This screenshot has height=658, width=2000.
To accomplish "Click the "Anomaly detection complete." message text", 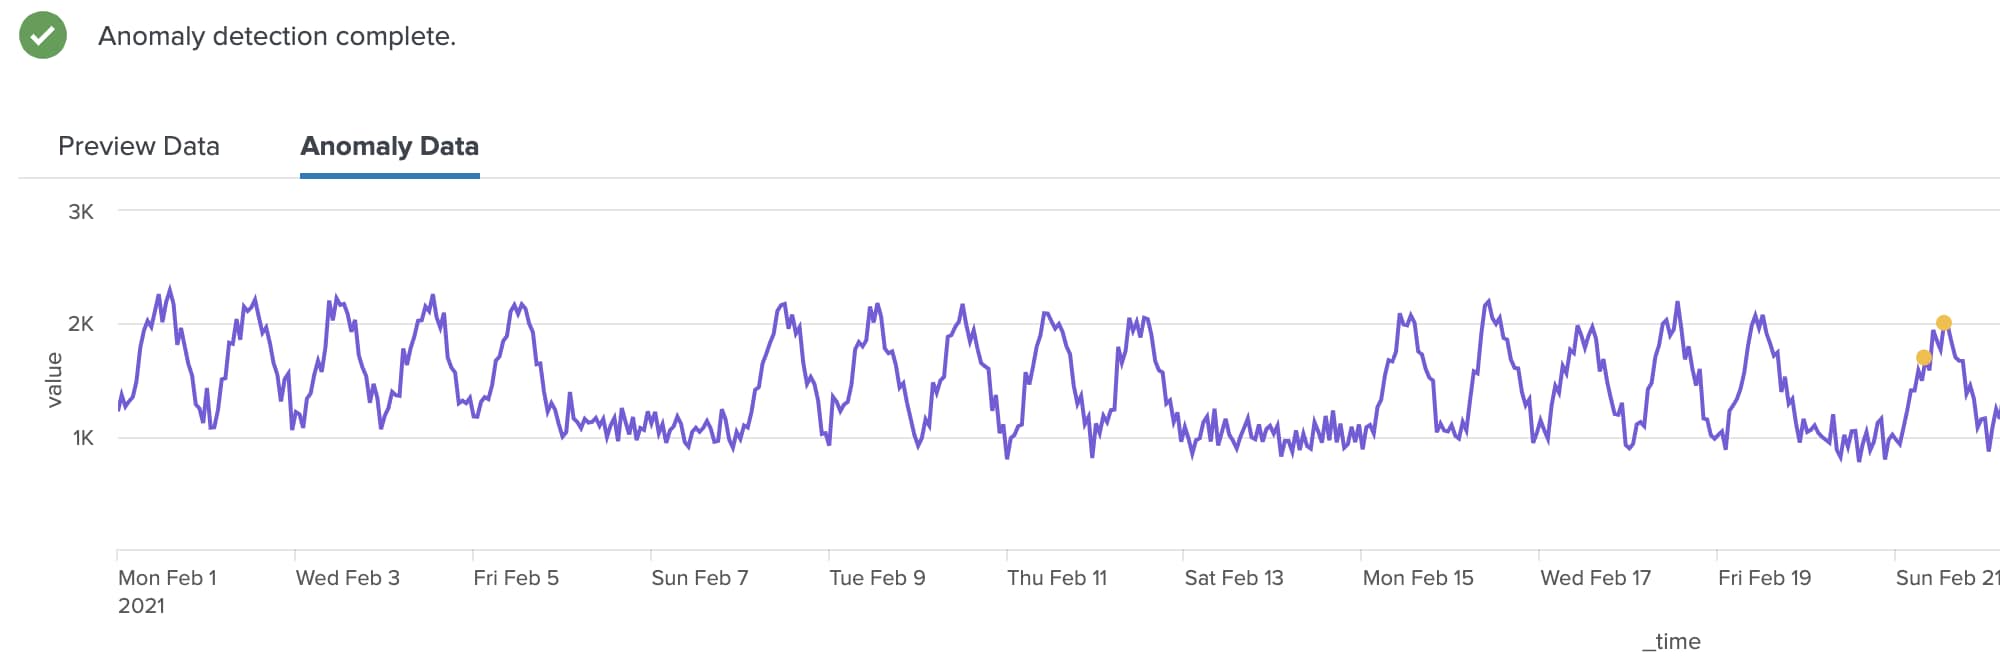I will 277,36.
